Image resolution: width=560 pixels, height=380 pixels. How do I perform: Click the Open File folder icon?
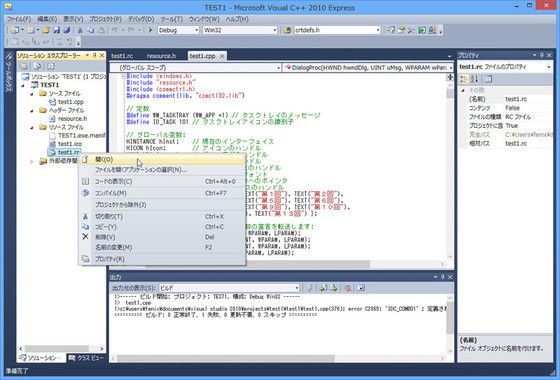coord(46,30)
